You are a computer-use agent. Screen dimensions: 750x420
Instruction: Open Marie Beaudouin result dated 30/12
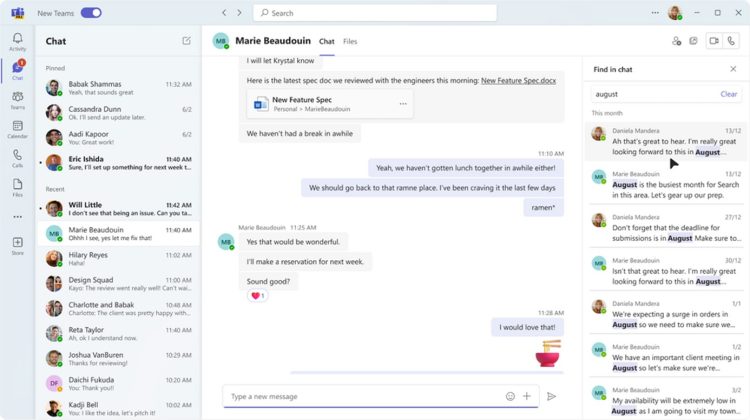(666, 271)
